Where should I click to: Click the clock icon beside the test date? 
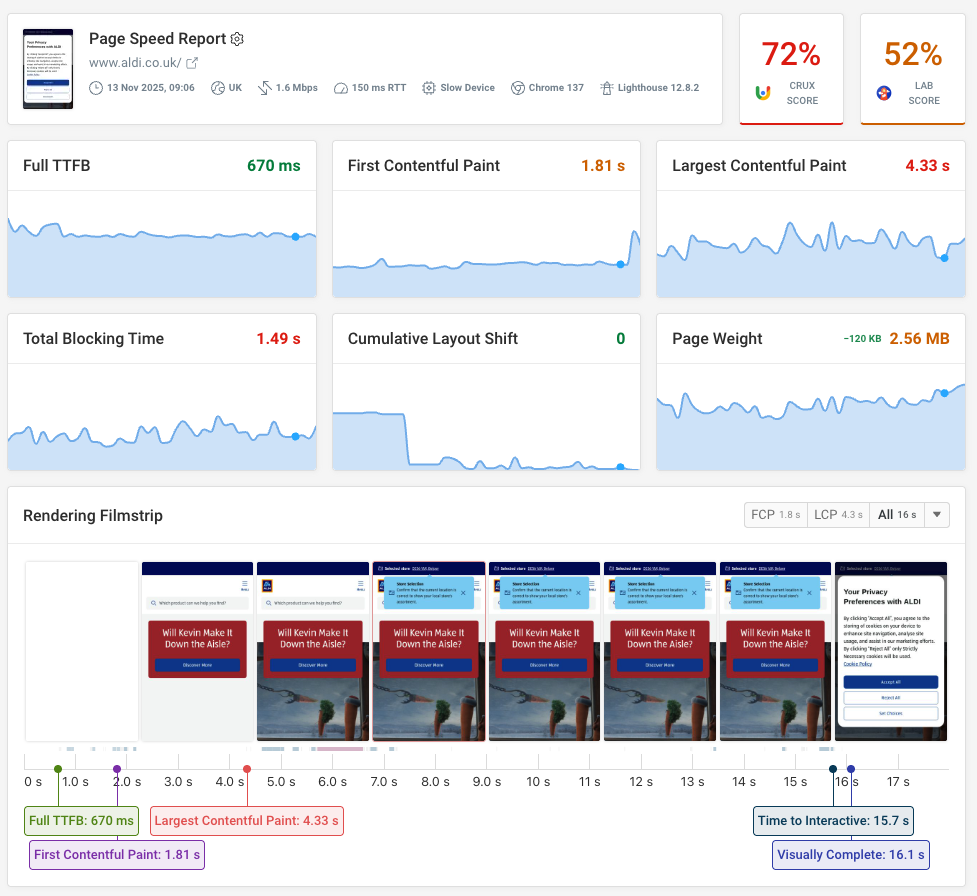(95, 86)
